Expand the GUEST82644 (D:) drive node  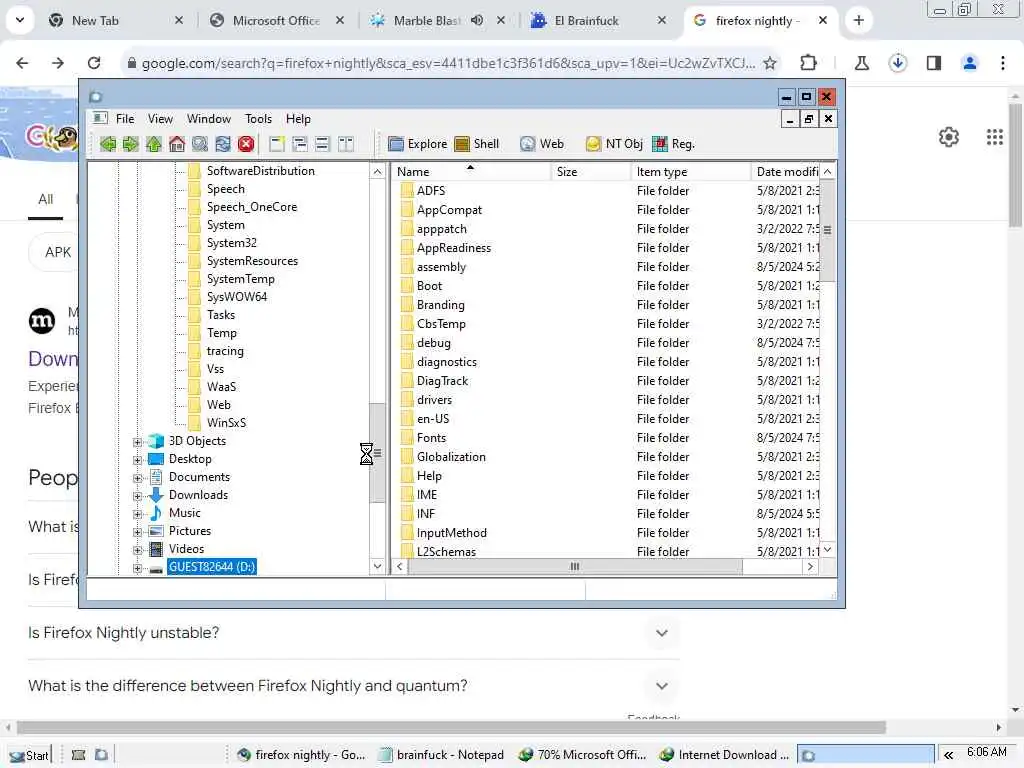pos(137,568)
